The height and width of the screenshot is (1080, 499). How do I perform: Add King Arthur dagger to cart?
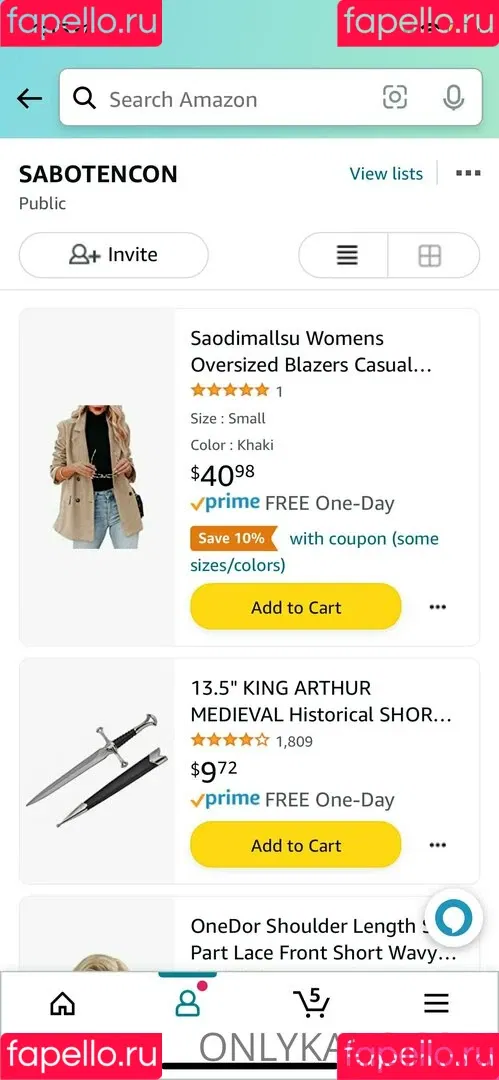pyautogui.click(x=296, y=845)
